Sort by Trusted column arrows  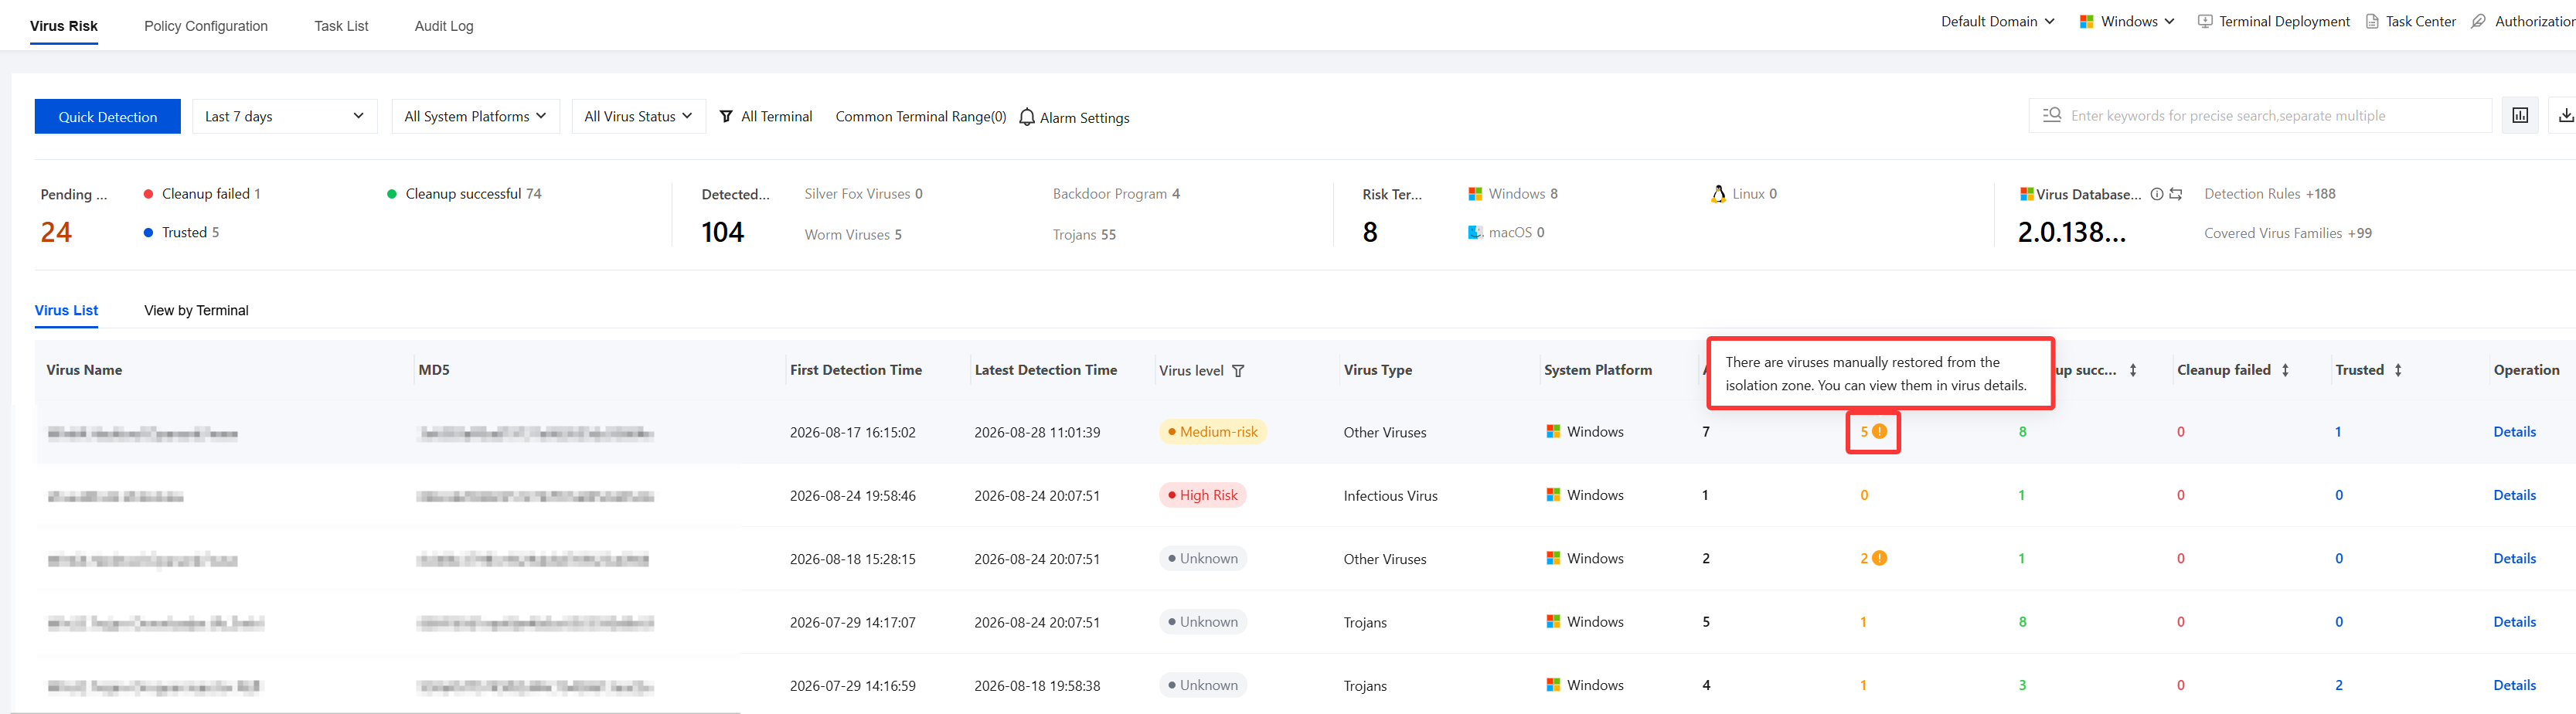(x=2398, y=370)
